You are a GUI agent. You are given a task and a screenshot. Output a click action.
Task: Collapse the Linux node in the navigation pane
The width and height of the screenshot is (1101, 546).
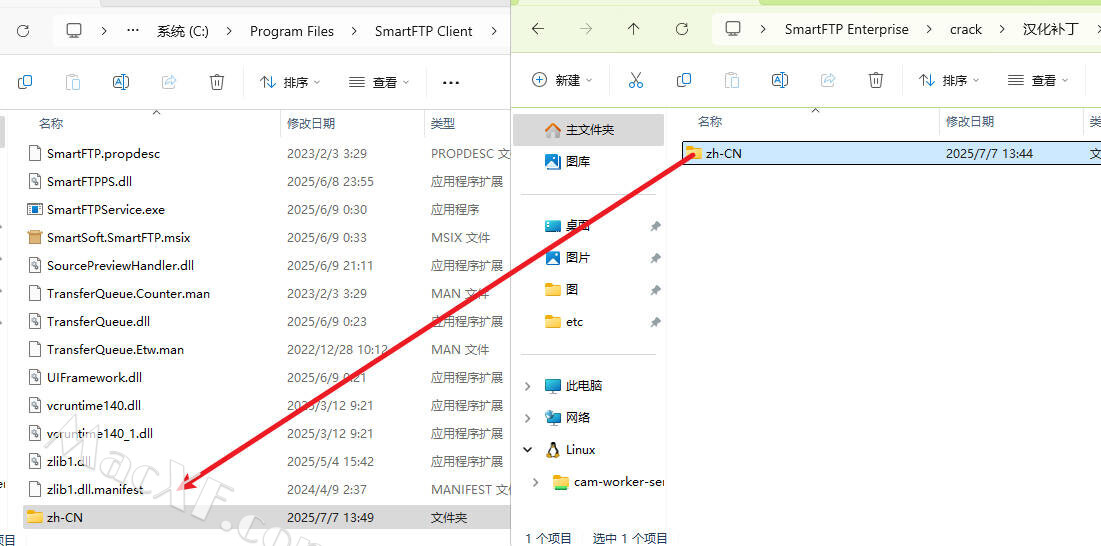[x=528, y=450]
